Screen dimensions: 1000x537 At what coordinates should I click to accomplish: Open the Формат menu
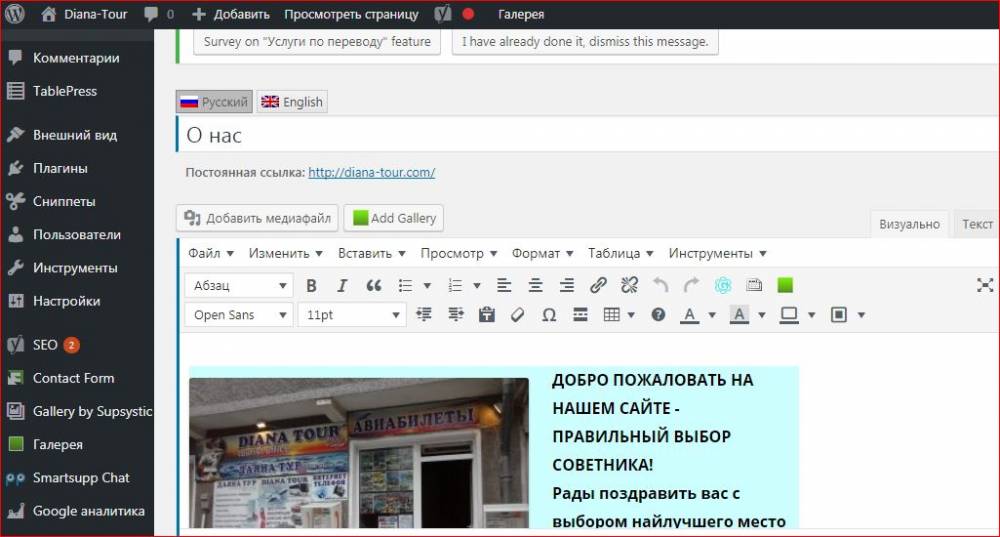coord(542,253)
